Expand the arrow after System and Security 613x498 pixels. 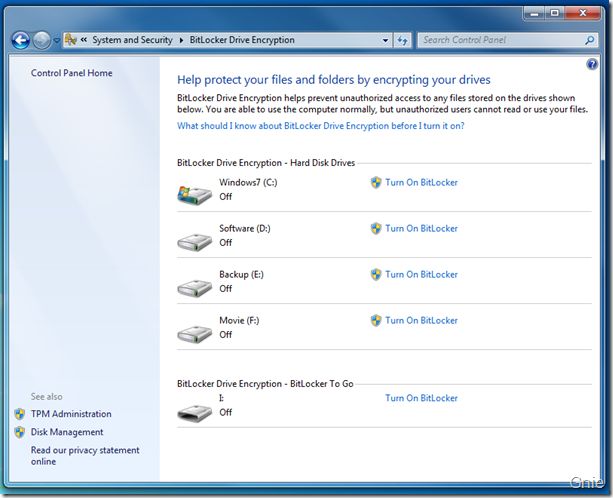[x=181, y=40]
